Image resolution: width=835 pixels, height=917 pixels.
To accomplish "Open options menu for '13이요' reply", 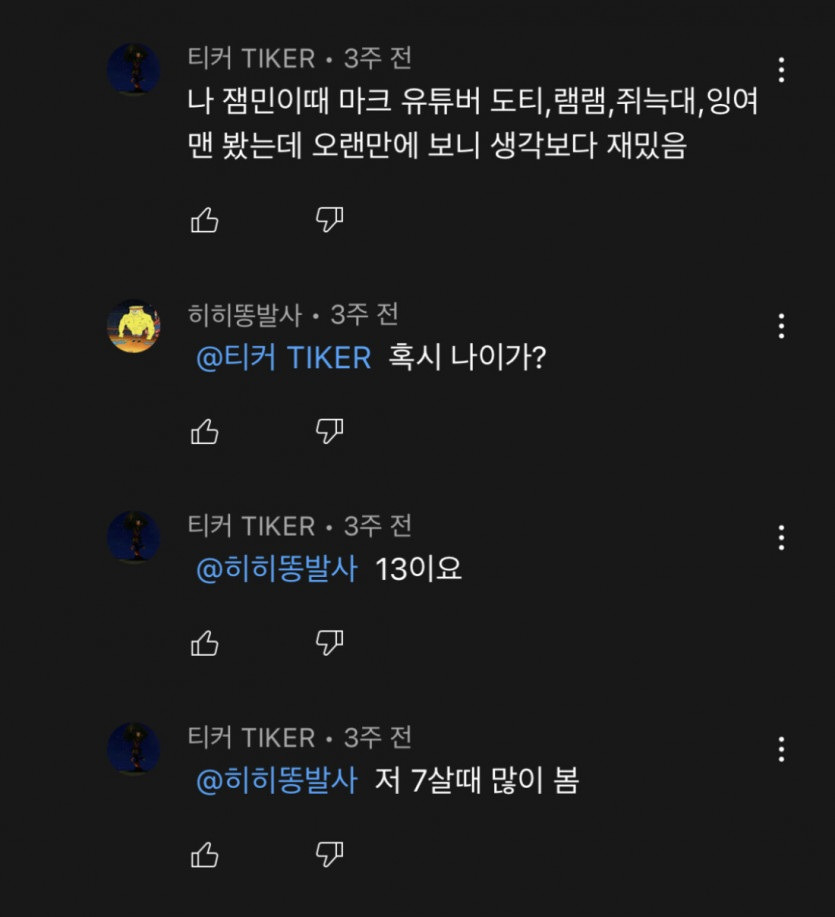I will point(781,537).
